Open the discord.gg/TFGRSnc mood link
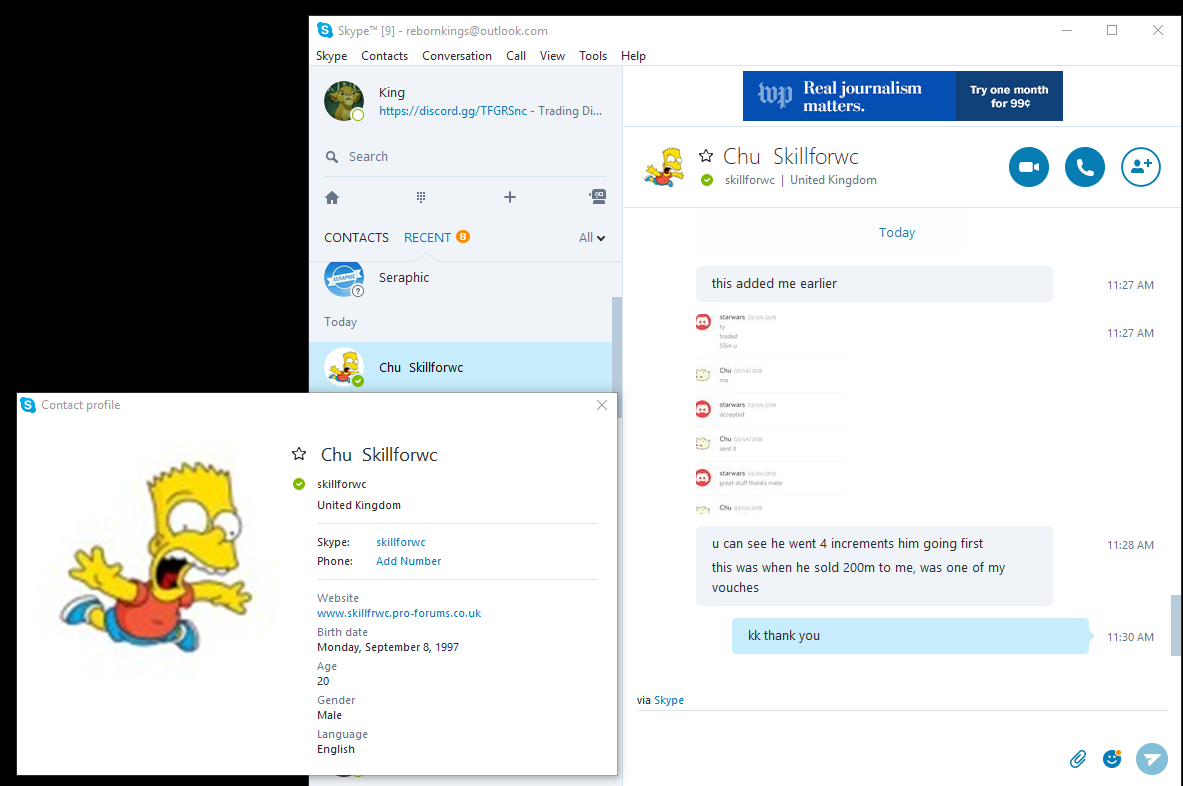This screenshot has height=786, width=1183. pos(453,111)
